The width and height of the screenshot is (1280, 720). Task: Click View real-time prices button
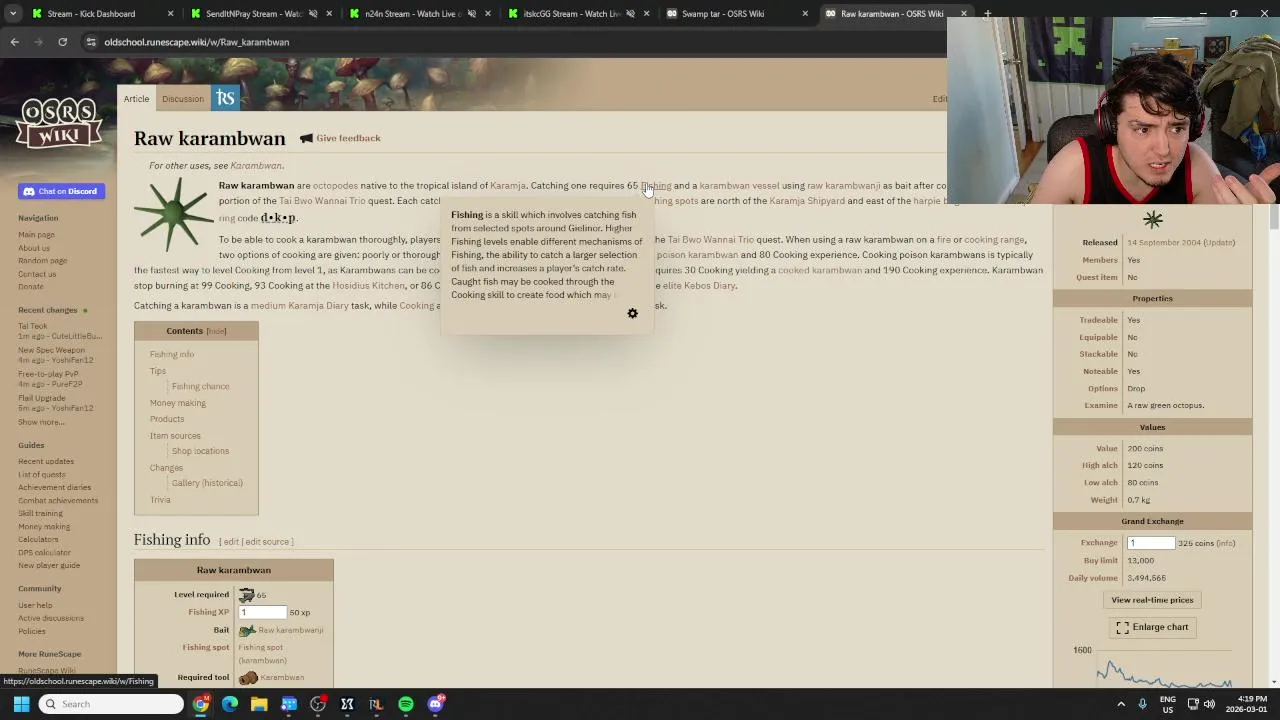[x=1152, y=600]
